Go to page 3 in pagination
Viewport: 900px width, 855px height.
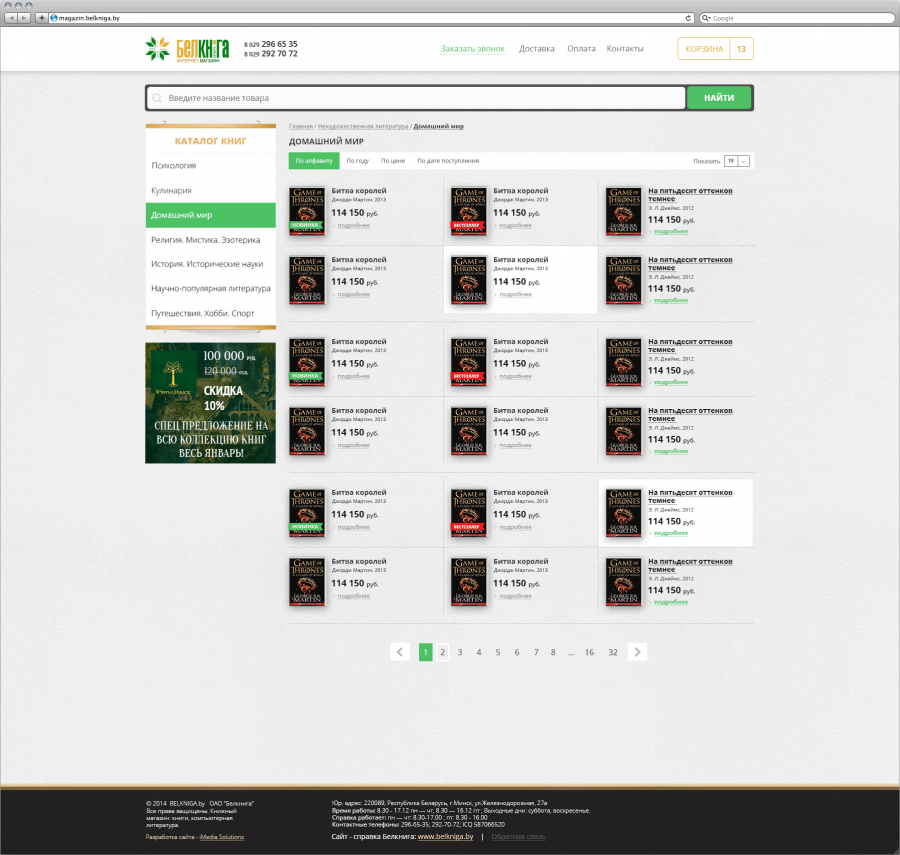460,652
